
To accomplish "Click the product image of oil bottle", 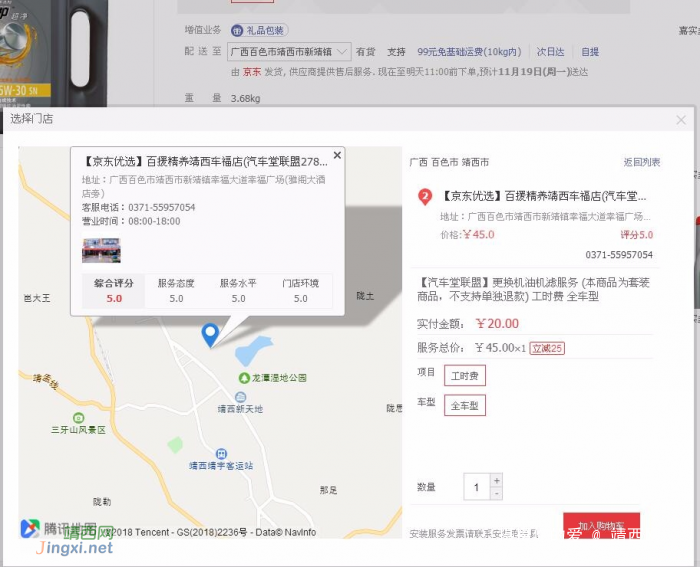I will coord(54,53).
